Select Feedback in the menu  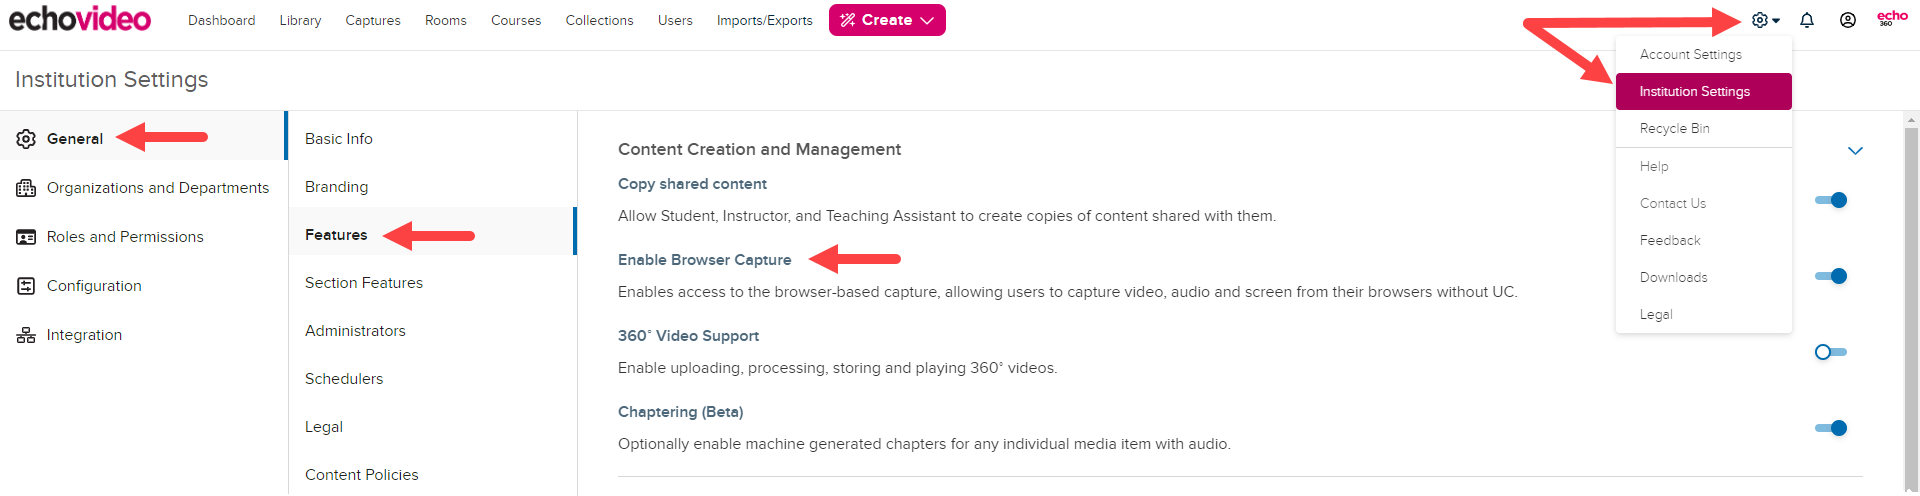[x=1704, y=240]
